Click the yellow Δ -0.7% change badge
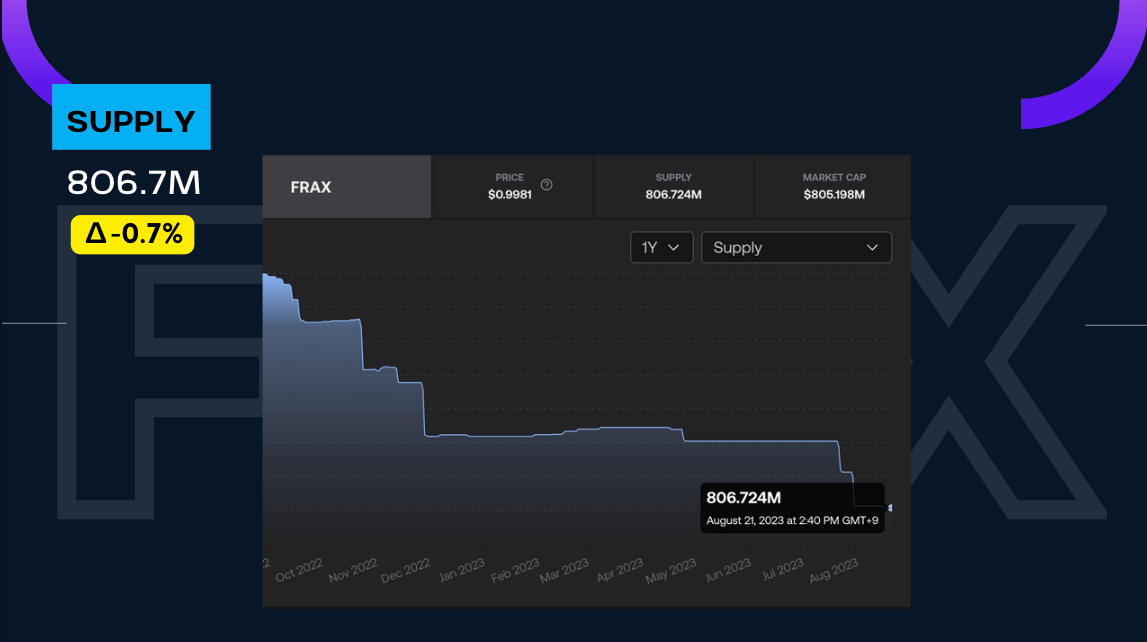The image size is (1147, 642). tap(133, 234)
